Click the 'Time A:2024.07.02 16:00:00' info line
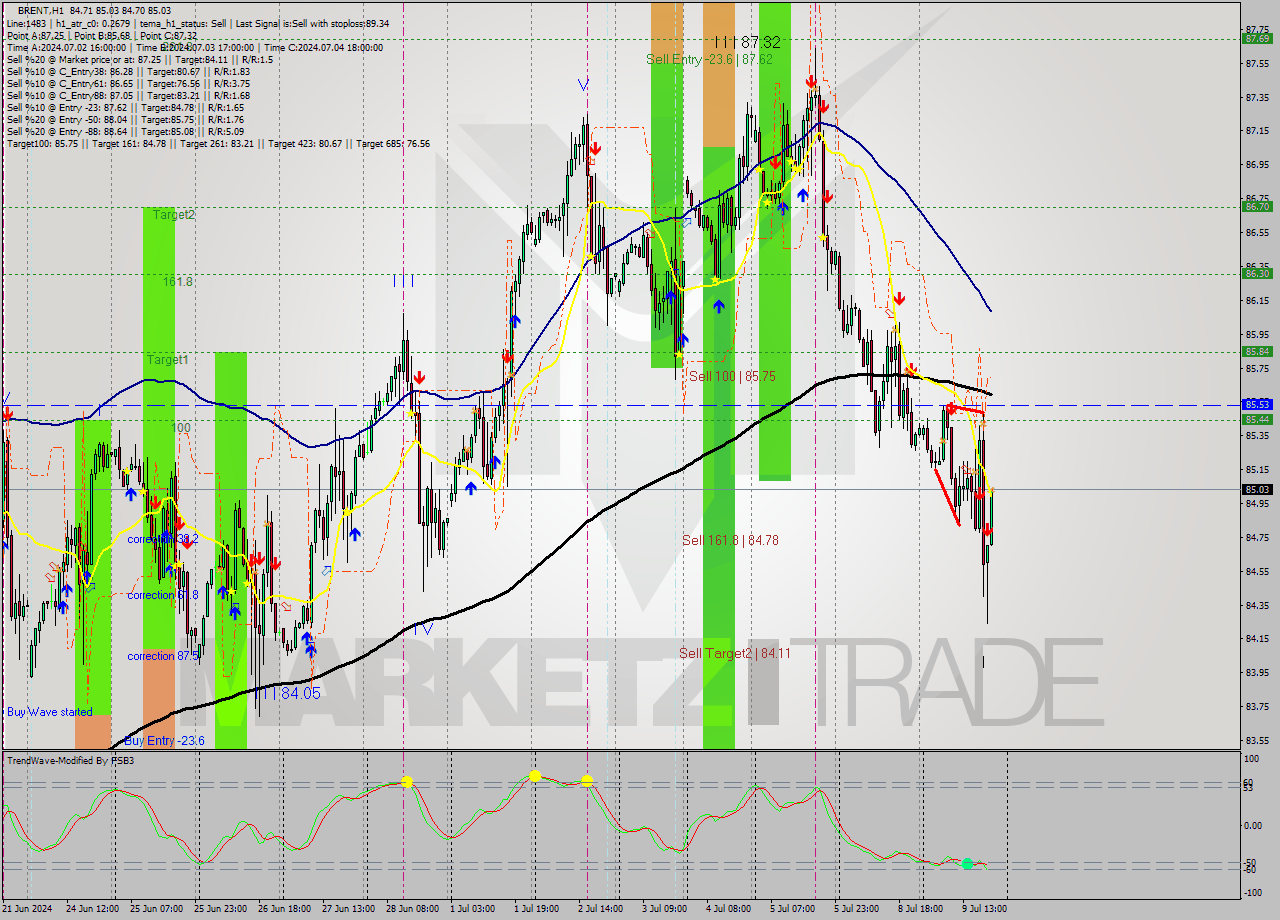1280x920 pixels. [x=194, y=47]
